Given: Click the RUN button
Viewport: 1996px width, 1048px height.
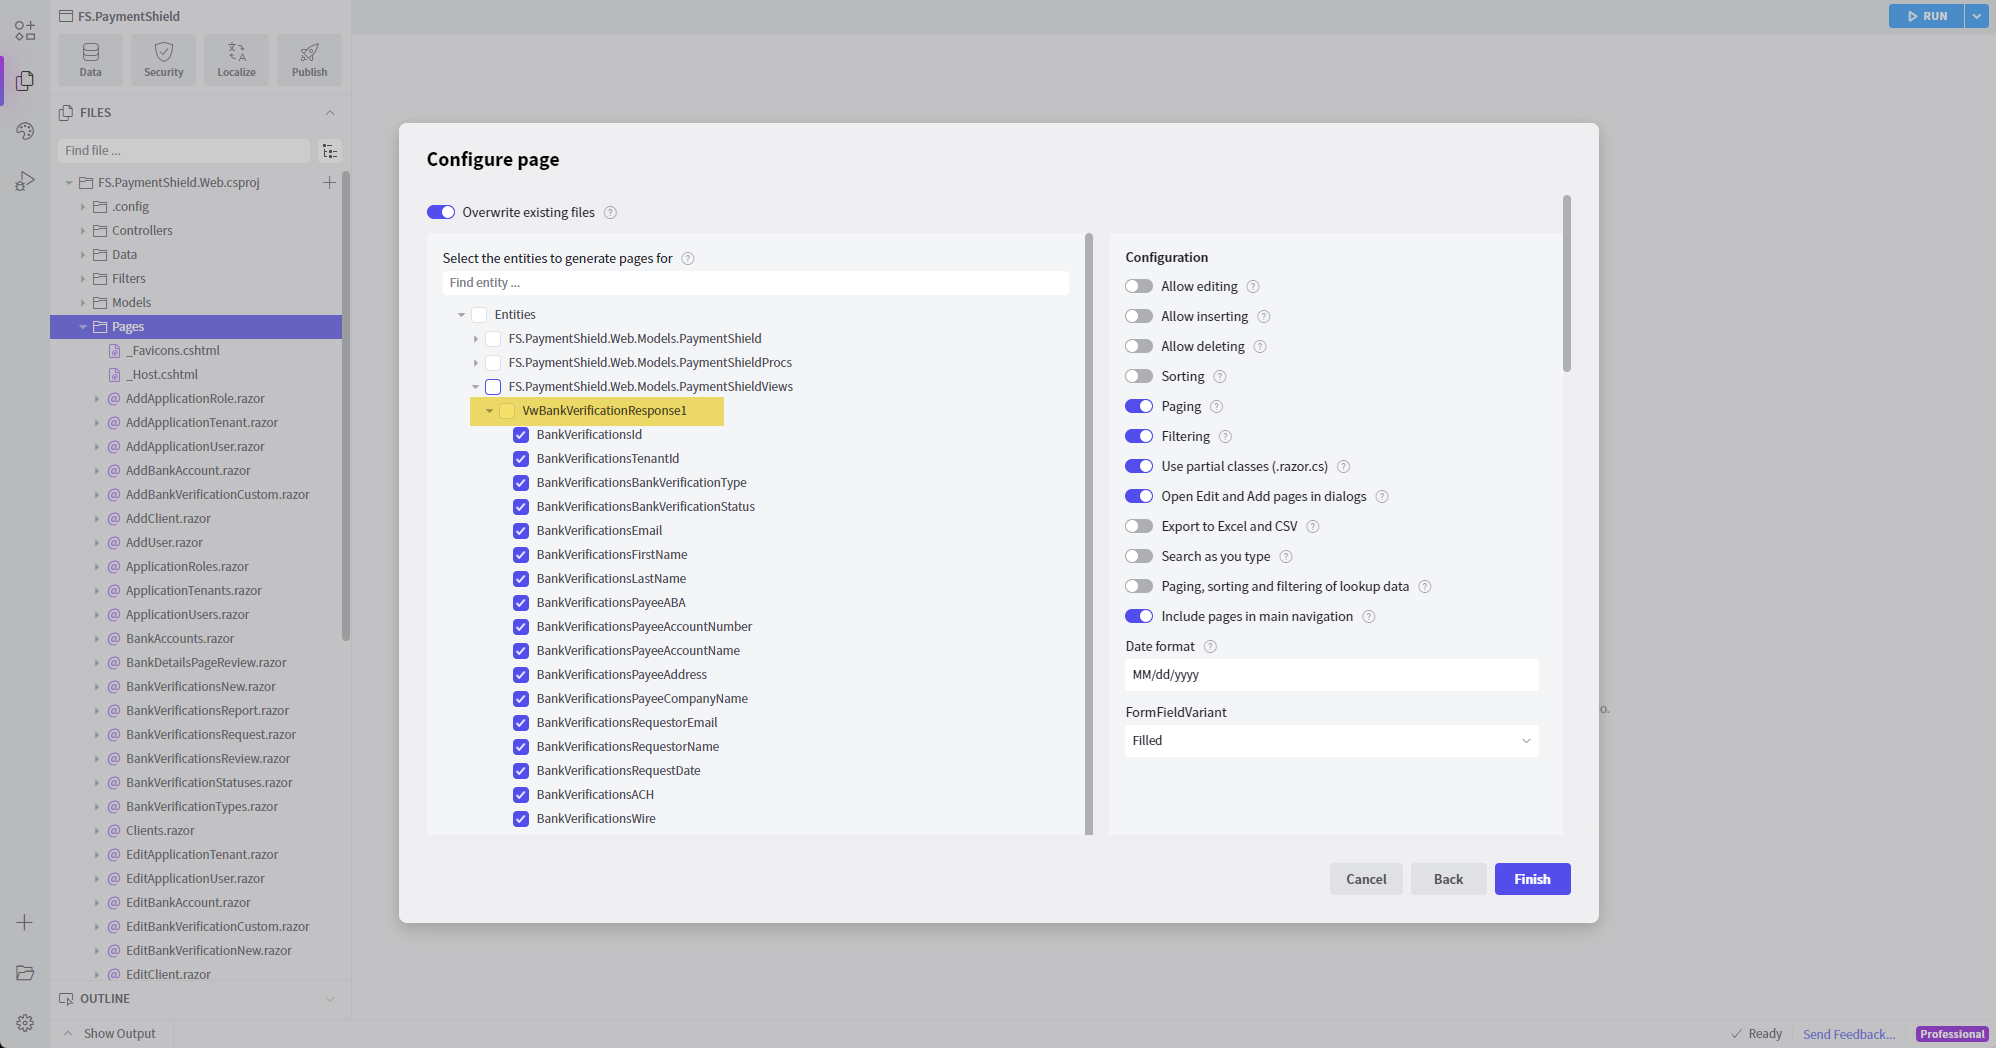Looking at the screenshot, I should (x=1926, y=16).
